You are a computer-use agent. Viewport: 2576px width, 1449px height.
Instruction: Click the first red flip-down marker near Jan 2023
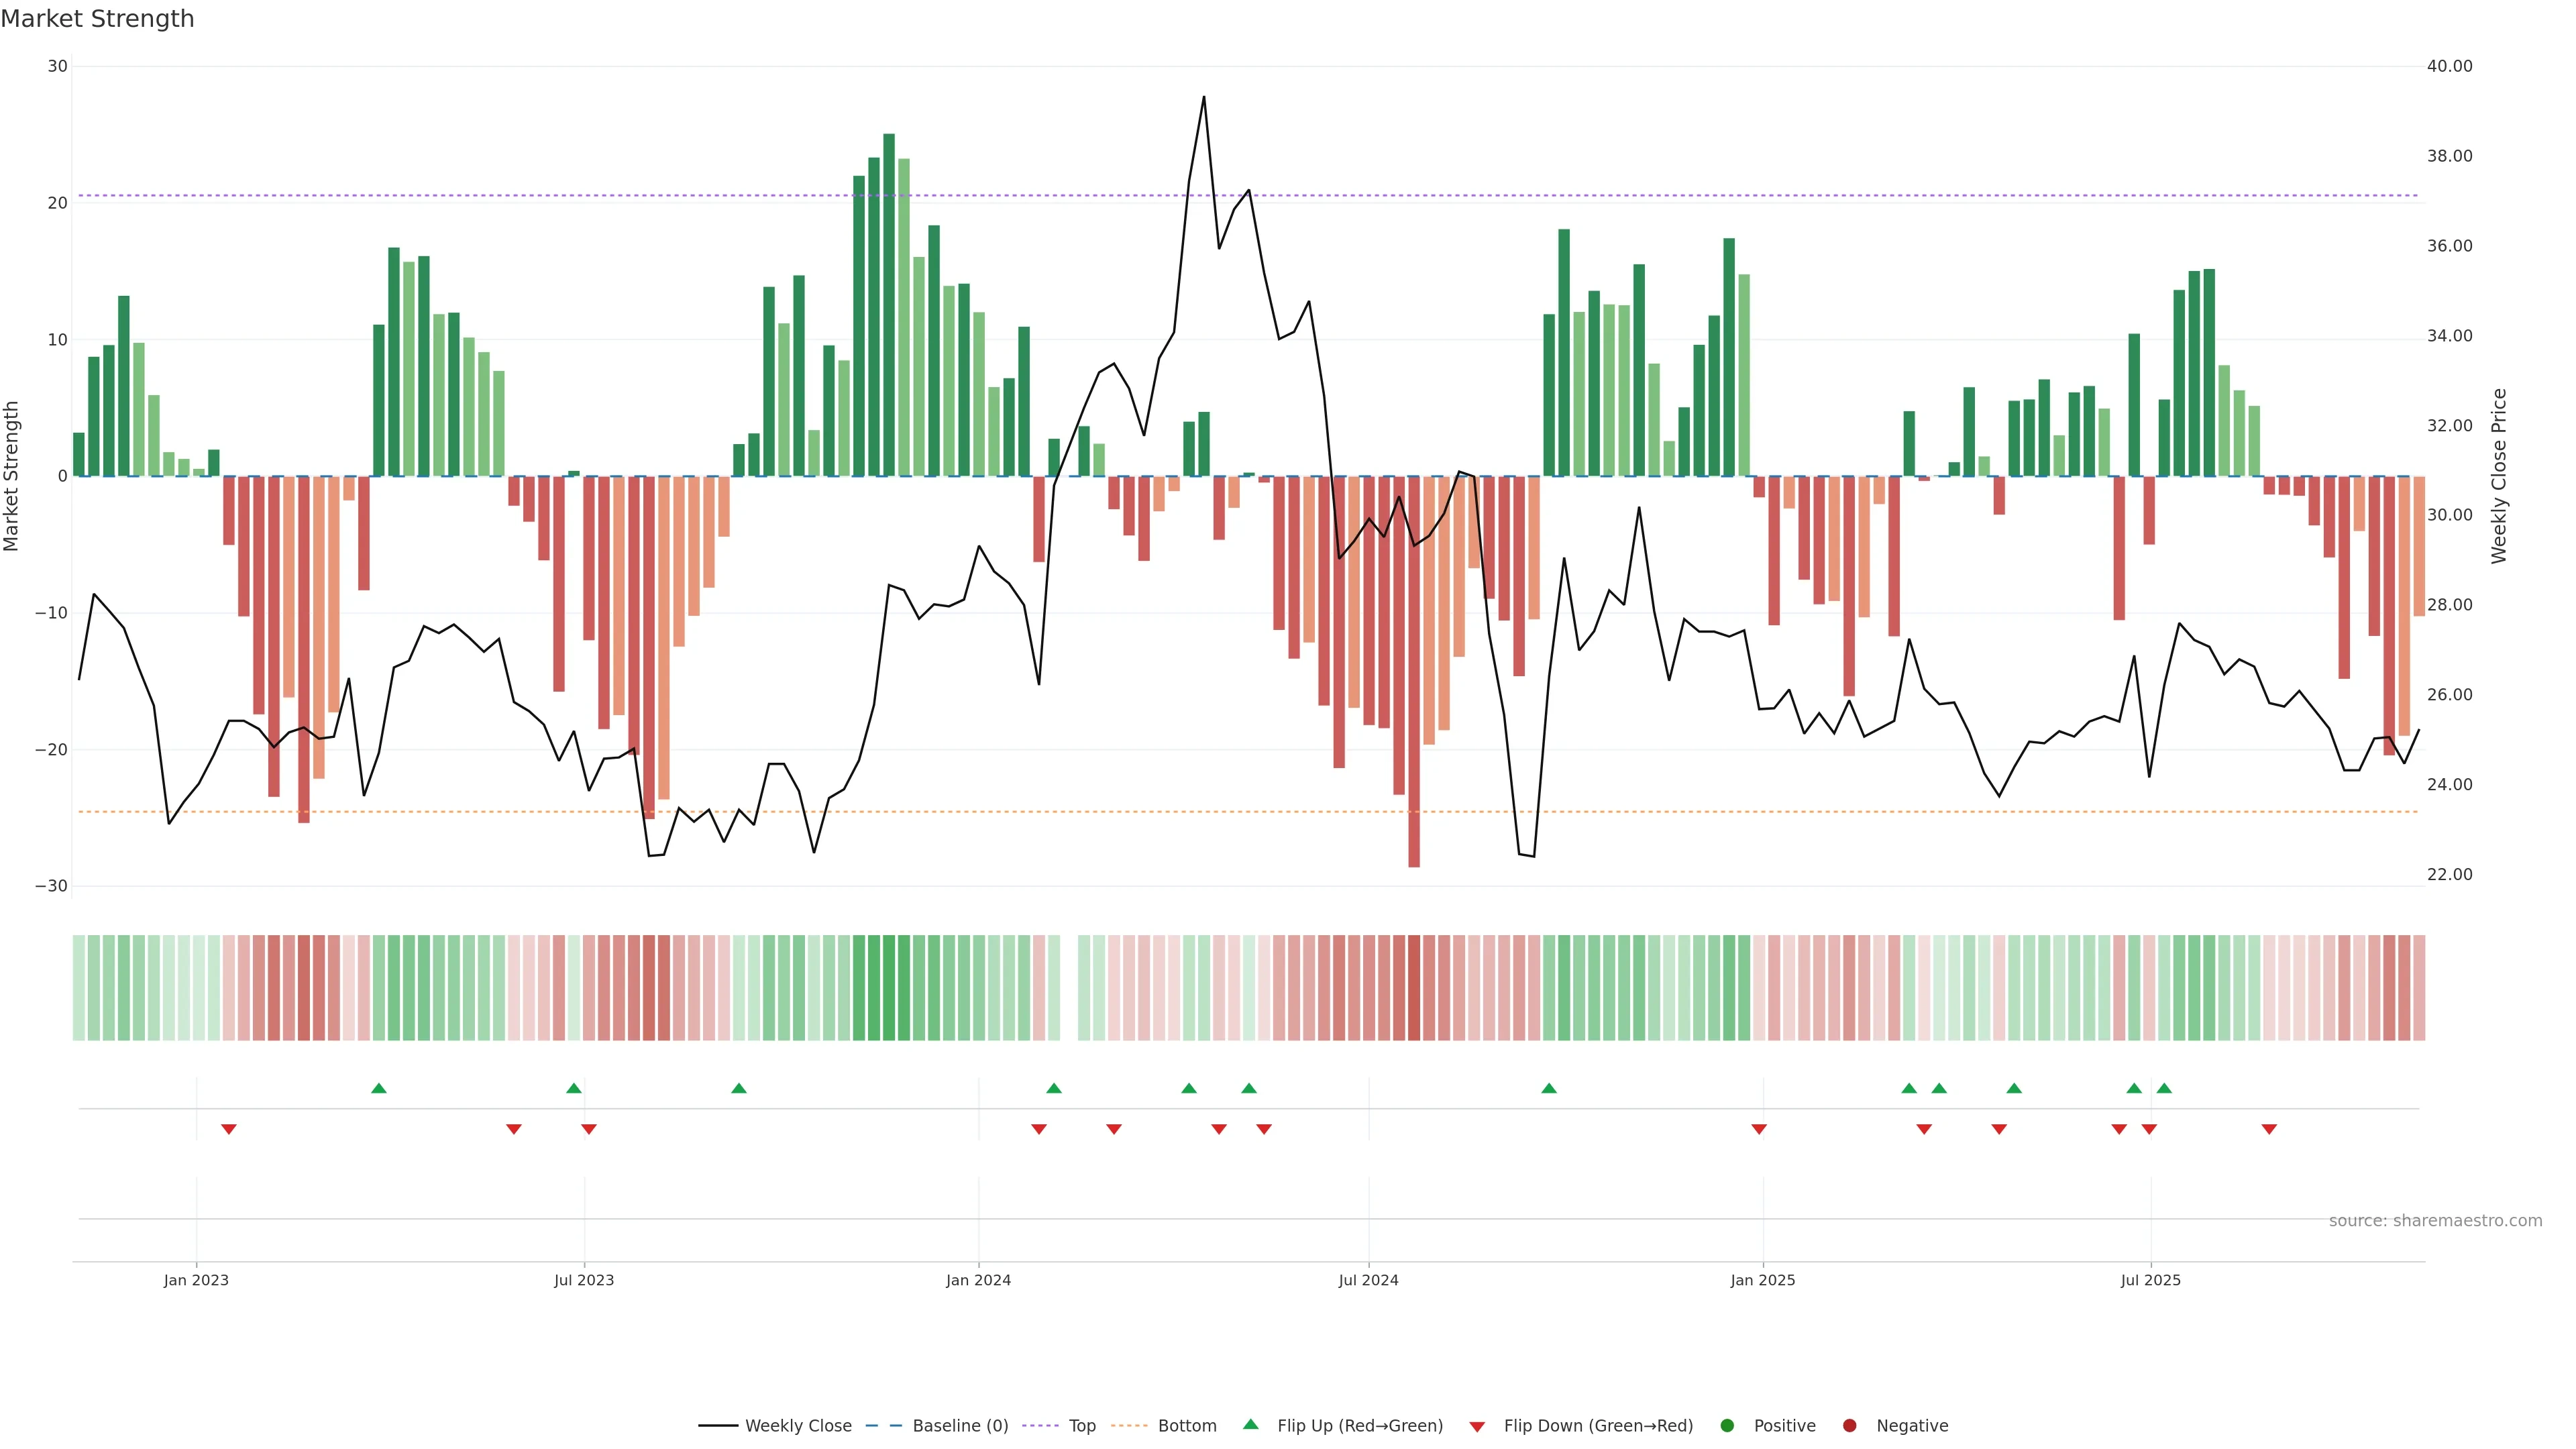pos(228,1129)
